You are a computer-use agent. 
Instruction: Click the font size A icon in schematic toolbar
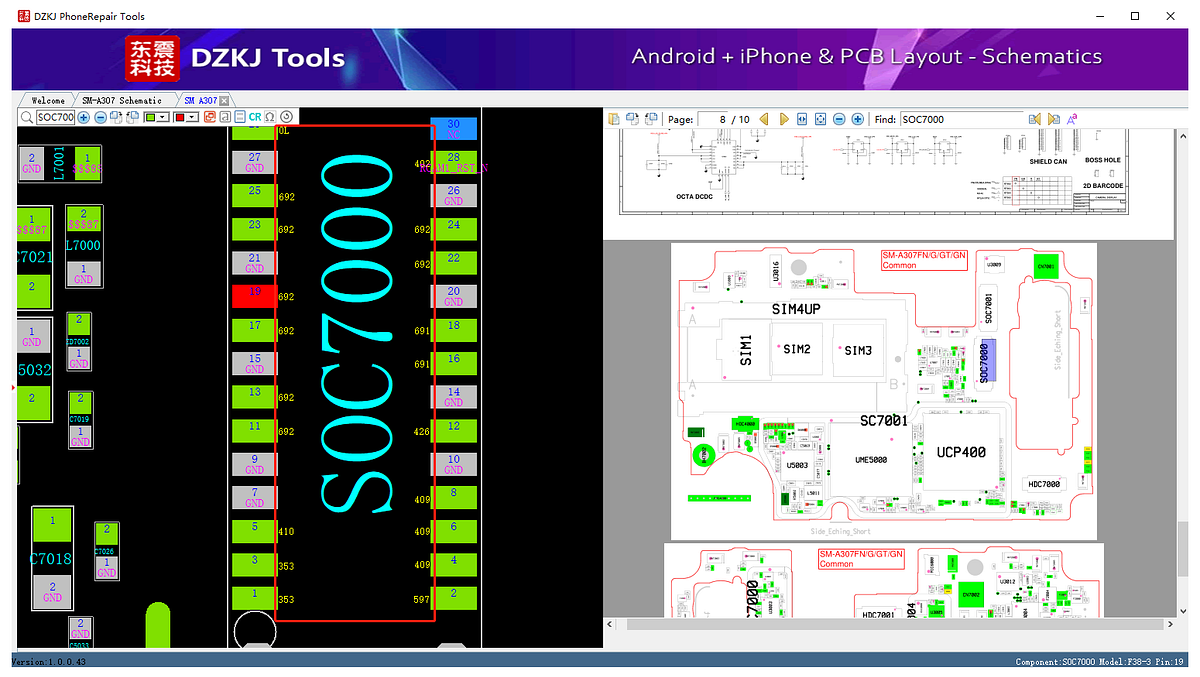[x=1071, y=119]
